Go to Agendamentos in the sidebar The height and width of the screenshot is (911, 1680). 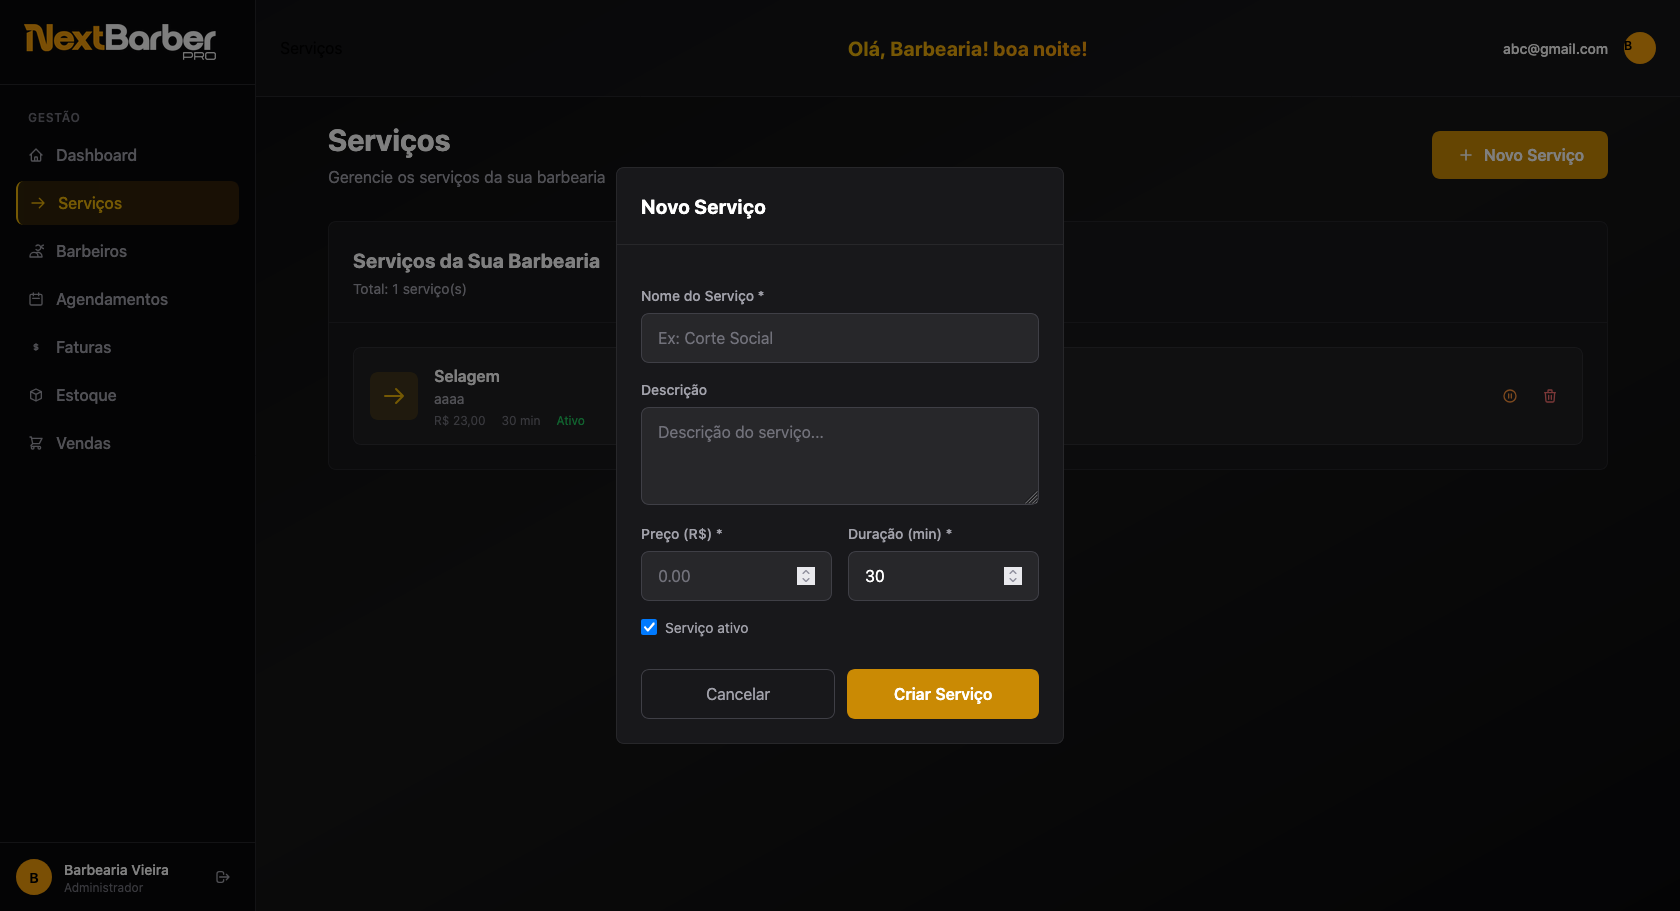tap(111, 299)
